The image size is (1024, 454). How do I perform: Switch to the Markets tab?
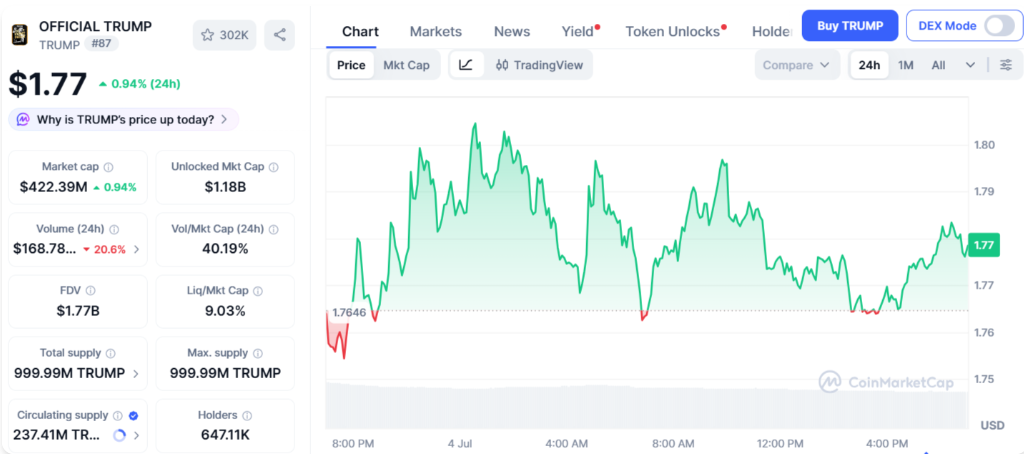pyautogui.click(x=436, y=31)
